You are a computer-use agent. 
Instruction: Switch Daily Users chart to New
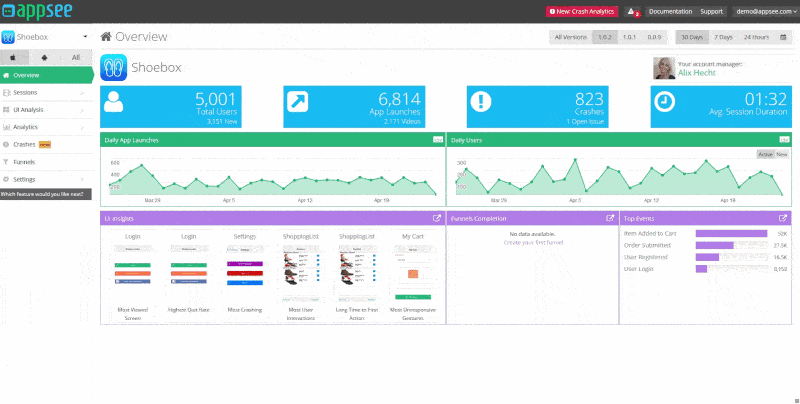pyautogui.click(x=782, y=154)
